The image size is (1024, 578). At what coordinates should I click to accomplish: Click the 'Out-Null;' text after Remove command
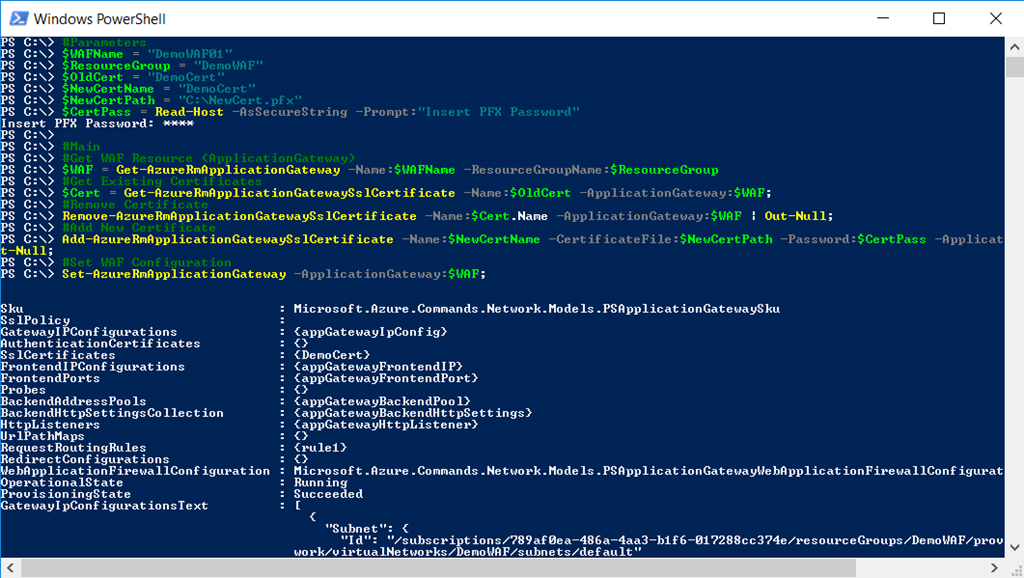[x=799, y=216]
